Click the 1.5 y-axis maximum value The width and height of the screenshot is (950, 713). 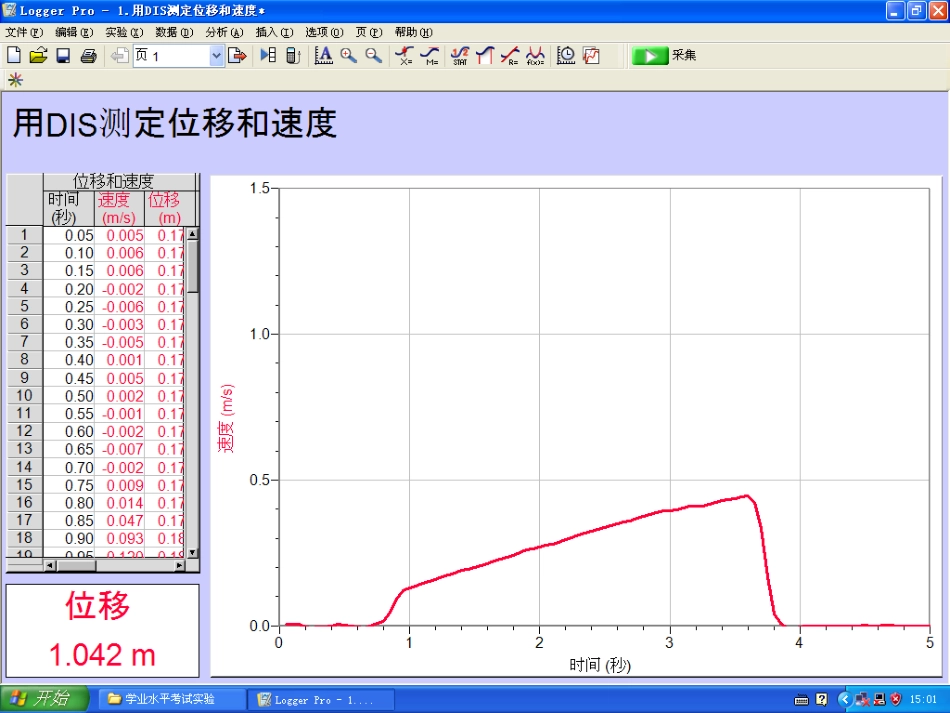click(259, 188)
